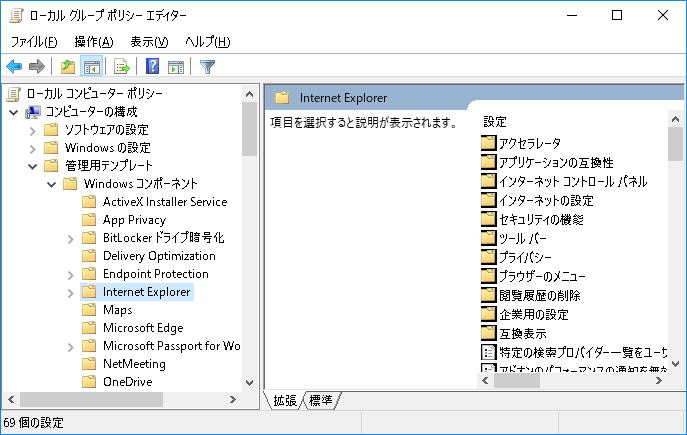Click the アクセラレータ folder icon
Screen dimensions: 687x435
(488, 143)
